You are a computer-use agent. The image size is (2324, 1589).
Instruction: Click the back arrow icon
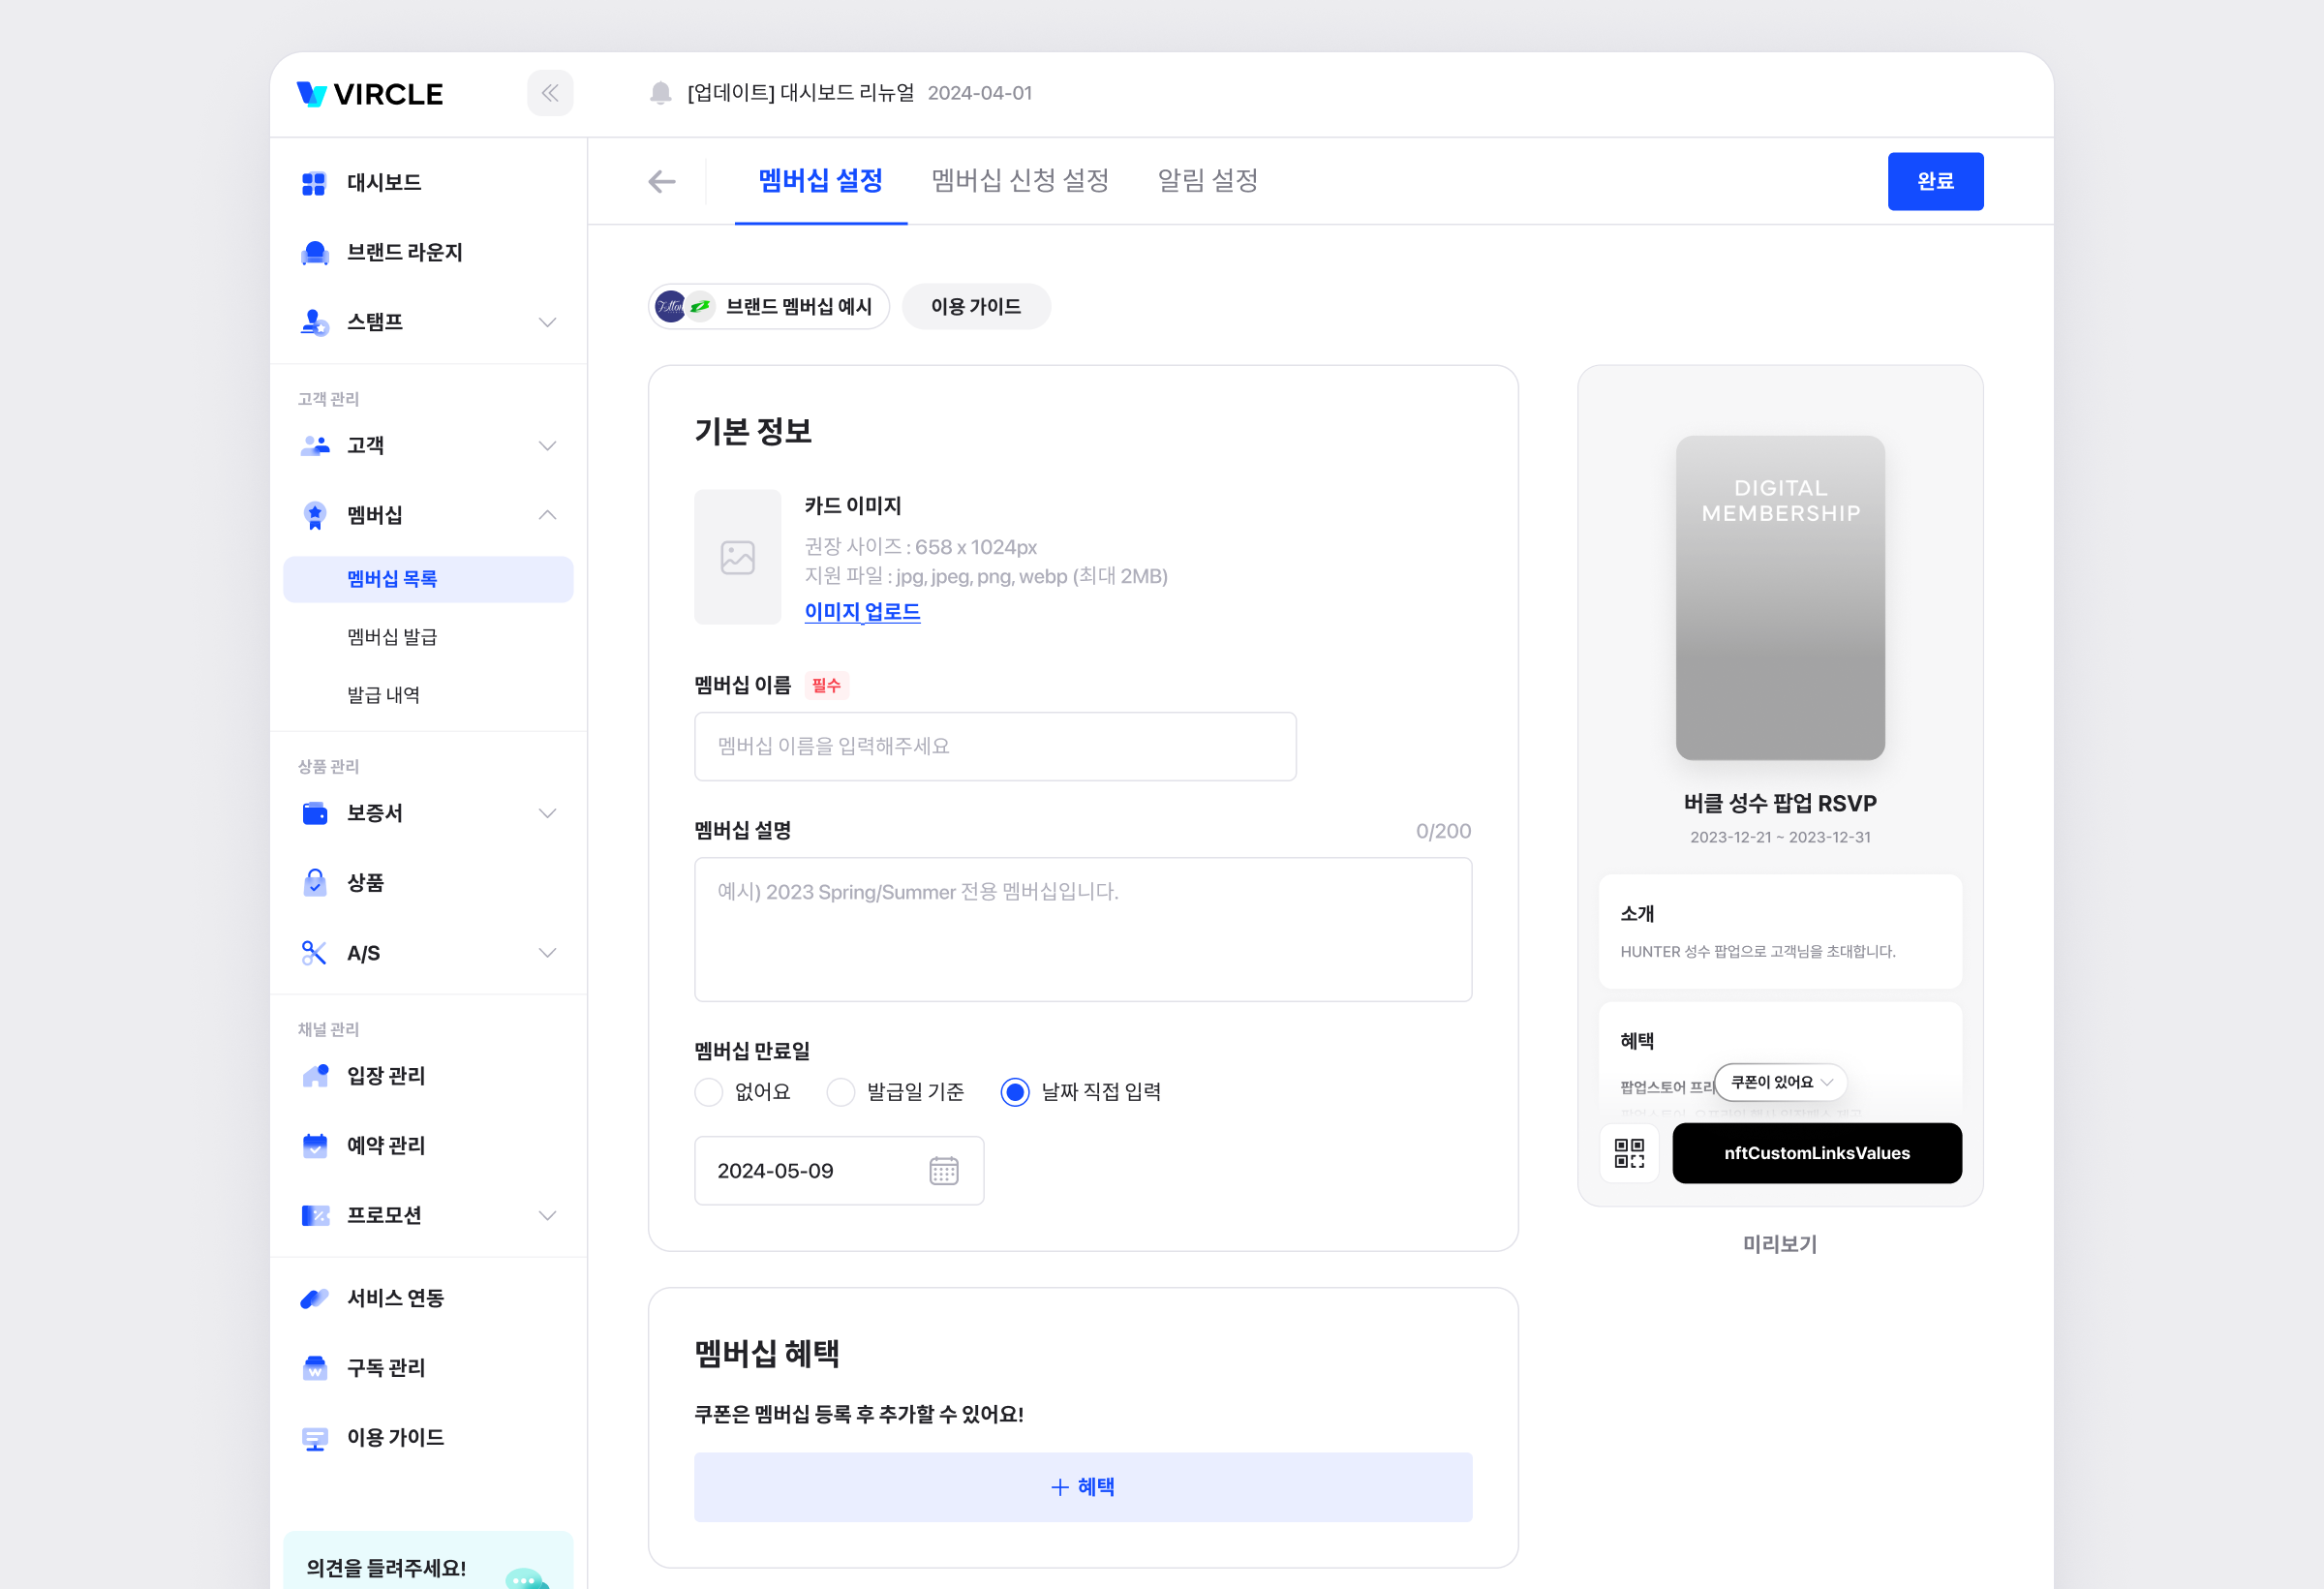[x=662, y=181]
